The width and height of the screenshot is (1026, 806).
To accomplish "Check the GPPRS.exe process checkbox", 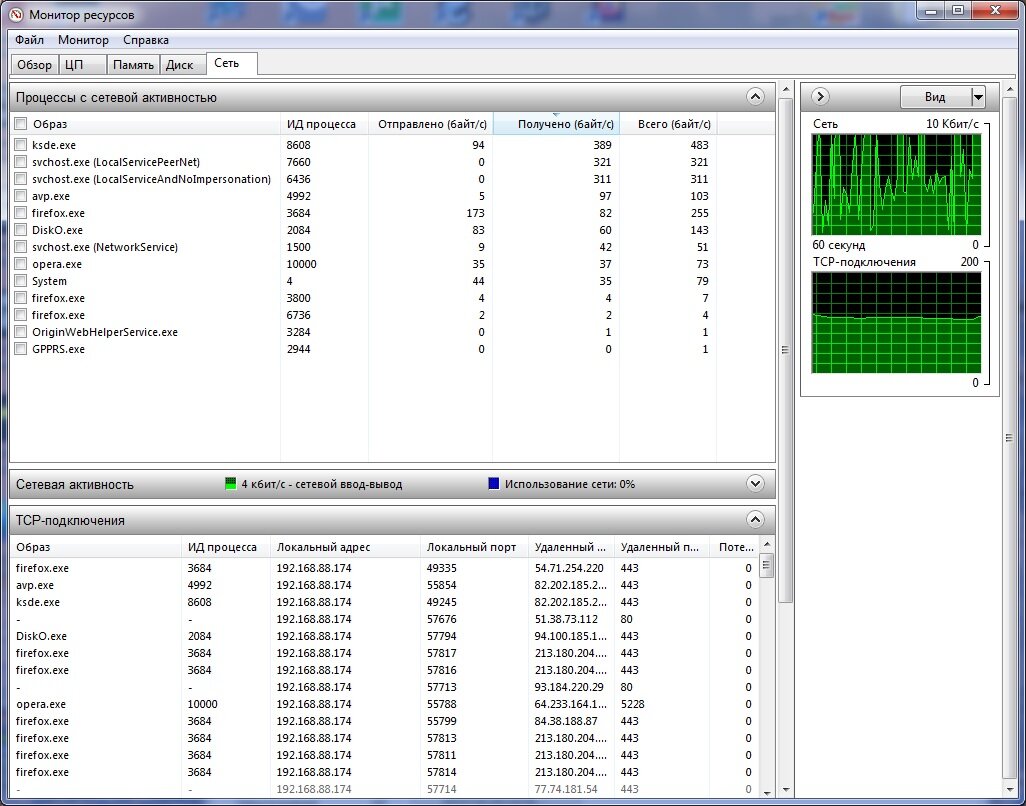I will pyautogui.click(x=21, y=349).
